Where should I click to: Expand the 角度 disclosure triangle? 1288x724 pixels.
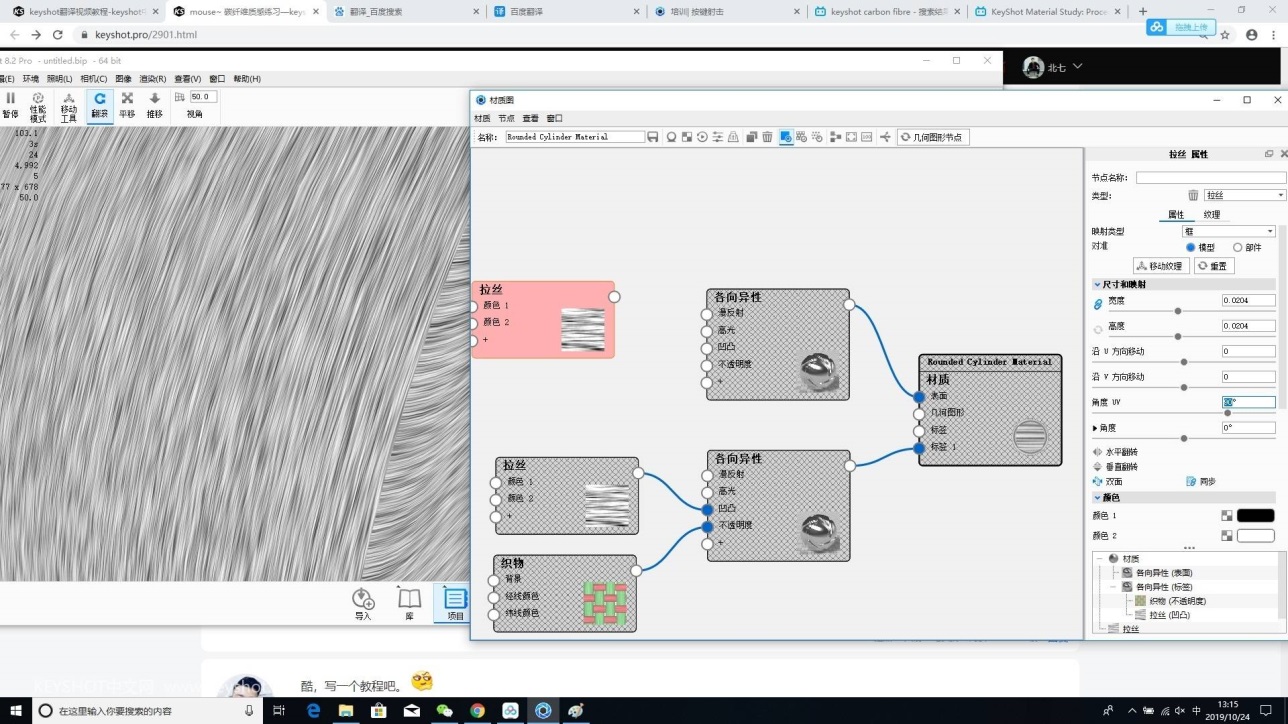coord(1096,428)
